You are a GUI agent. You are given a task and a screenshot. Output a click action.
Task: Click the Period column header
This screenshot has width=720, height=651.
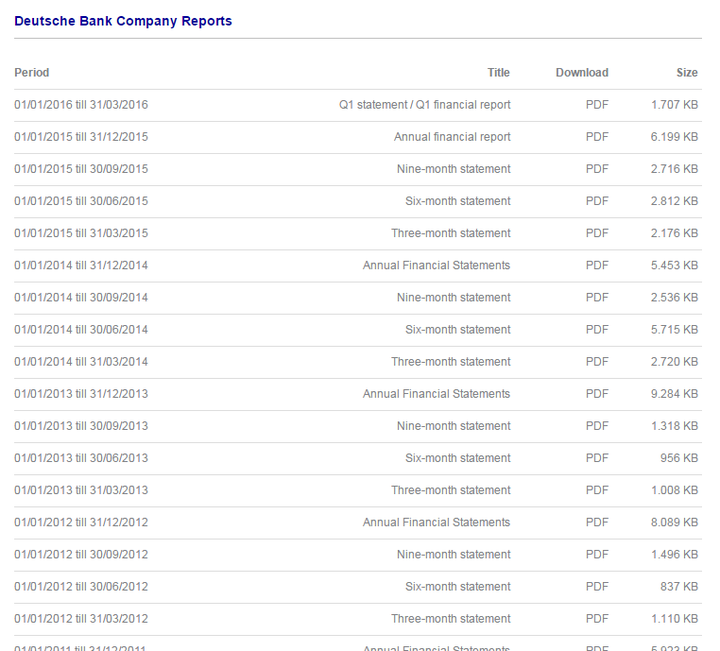click(x=32, y=72)
